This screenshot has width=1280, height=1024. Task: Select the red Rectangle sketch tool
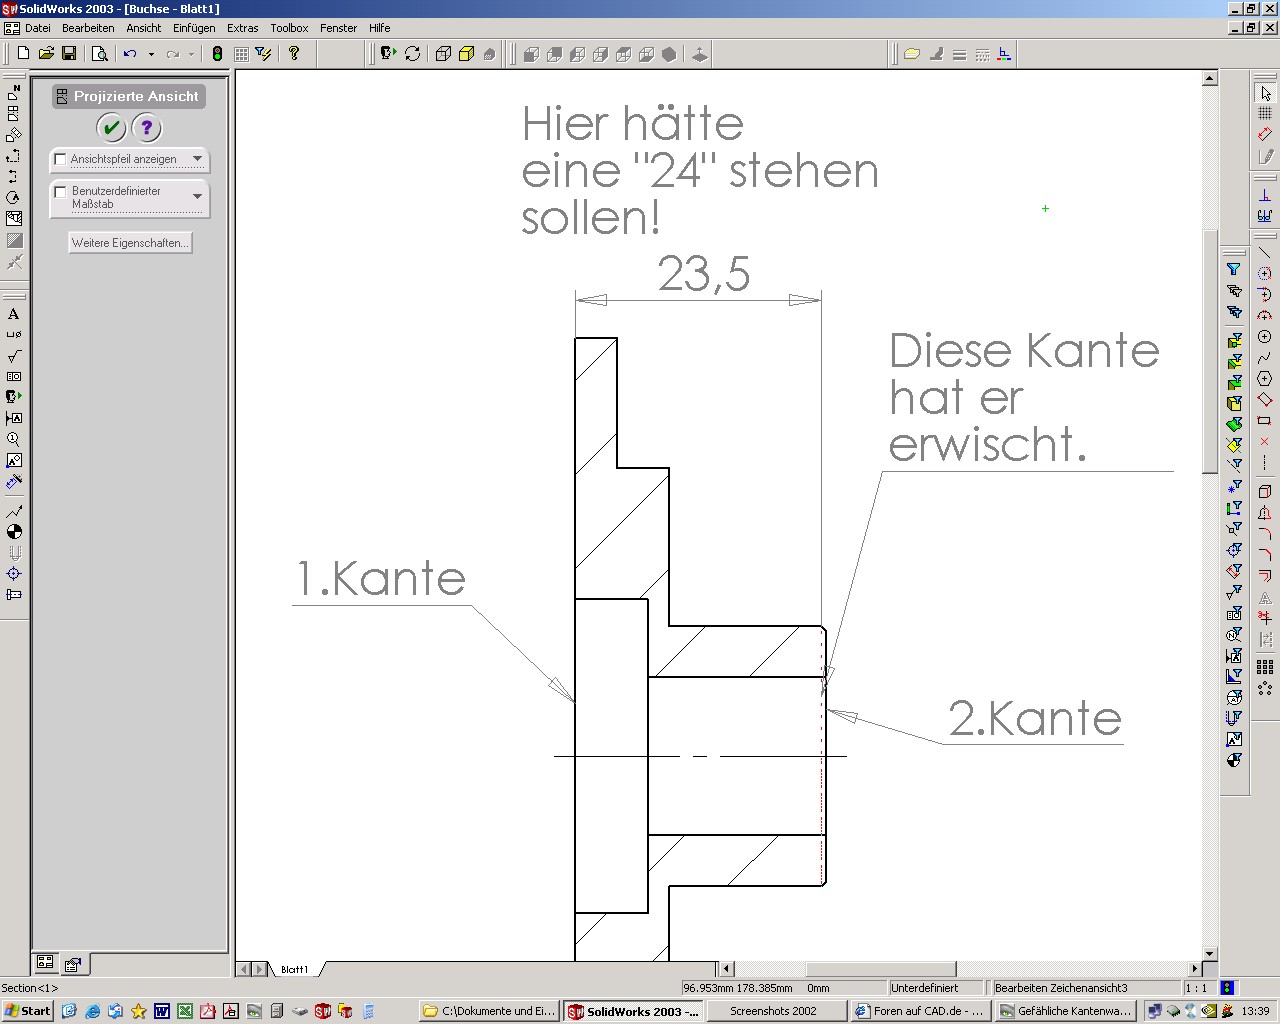click(x=1265, y=420)
